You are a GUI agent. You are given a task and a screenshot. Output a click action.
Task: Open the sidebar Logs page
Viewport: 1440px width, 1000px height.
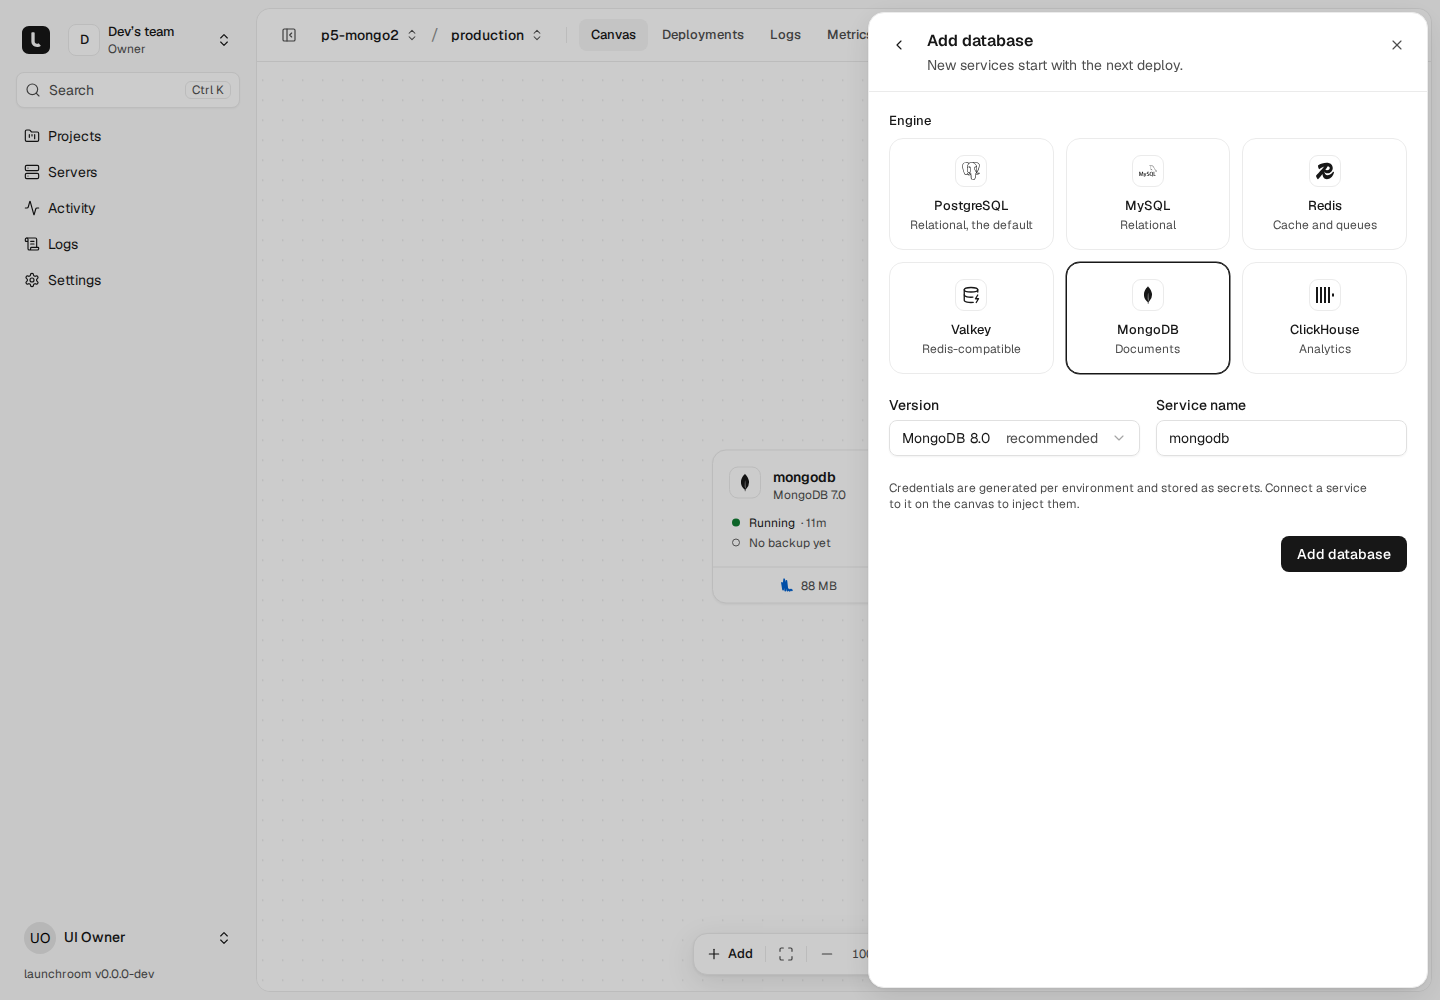point(128,244)
